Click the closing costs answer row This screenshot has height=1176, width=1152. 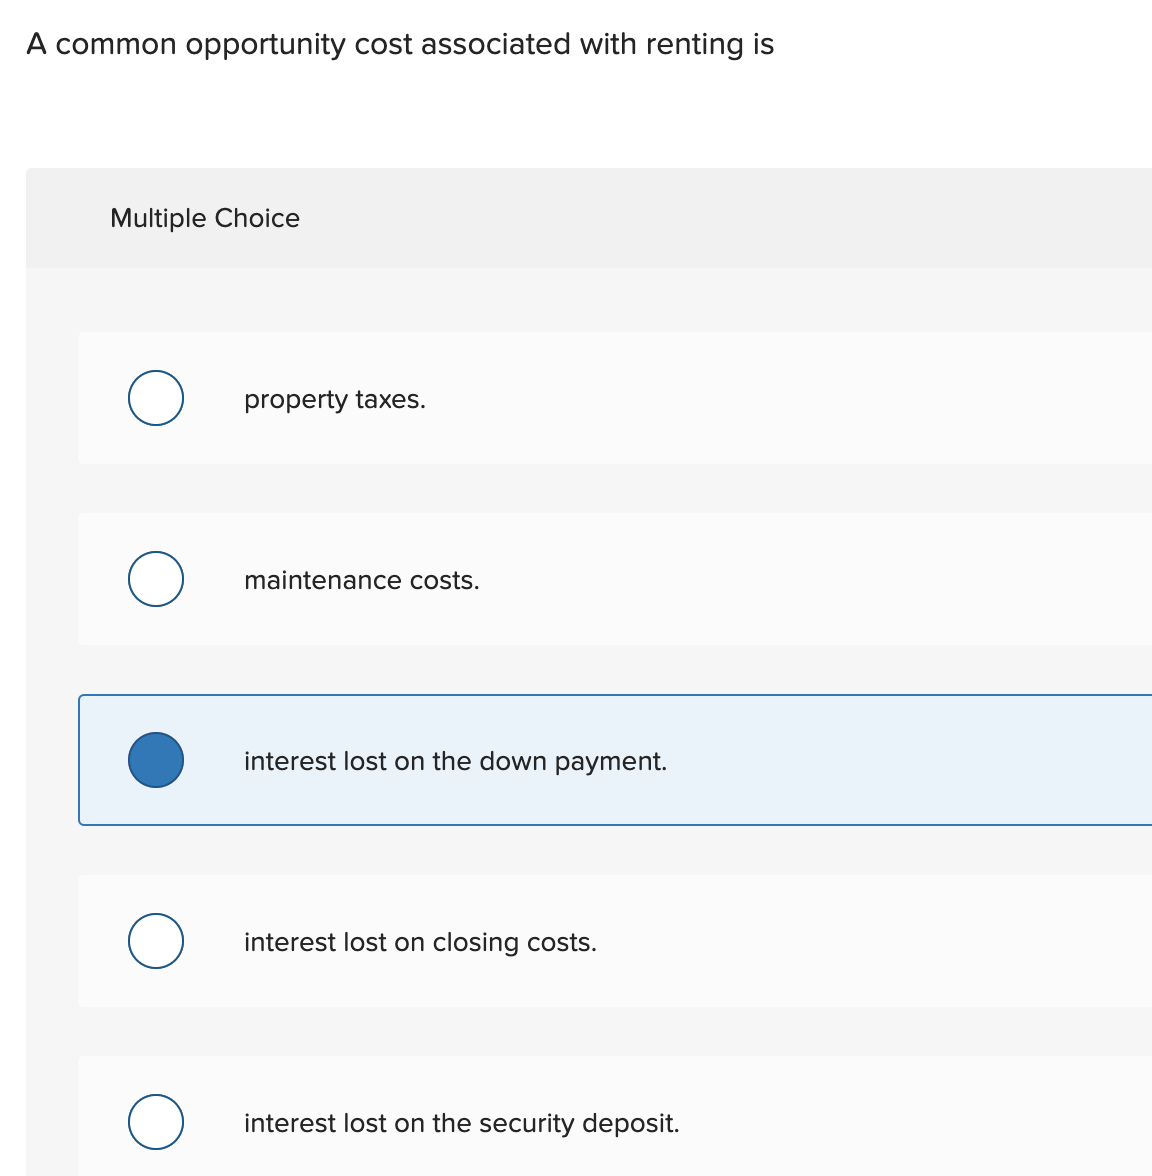[600, 941]
